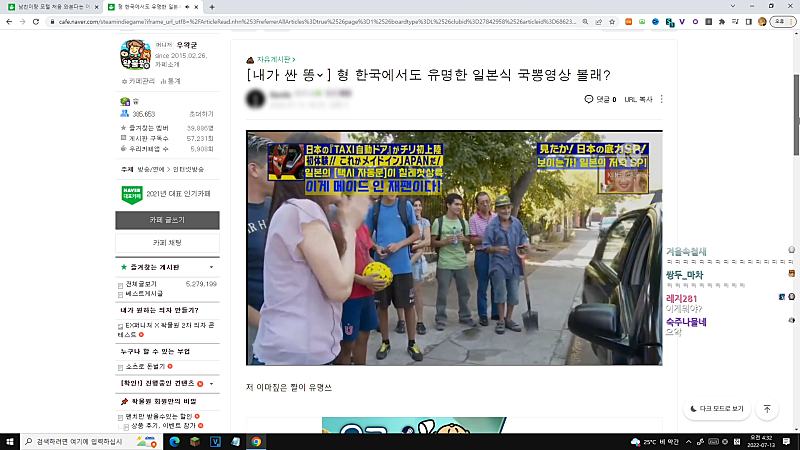800x450 pixels.
Task: Jump to comments via 댓글 icon
Action: pos(600,99)
